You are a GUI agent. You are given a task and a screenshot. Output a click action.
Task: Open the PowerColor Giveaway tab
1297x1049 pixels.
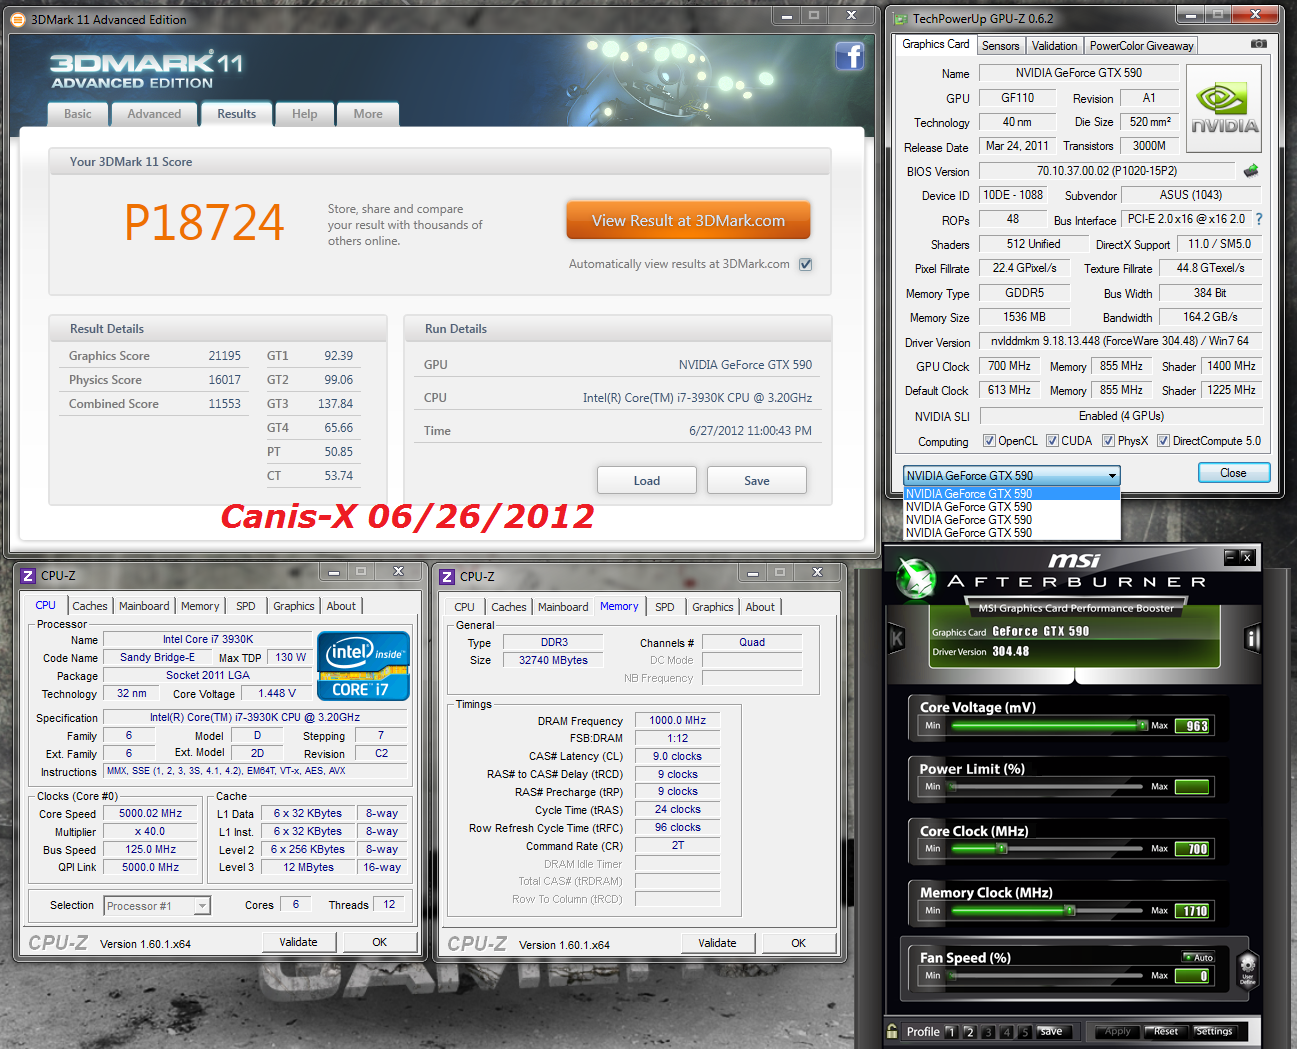tap(1141, 46)
